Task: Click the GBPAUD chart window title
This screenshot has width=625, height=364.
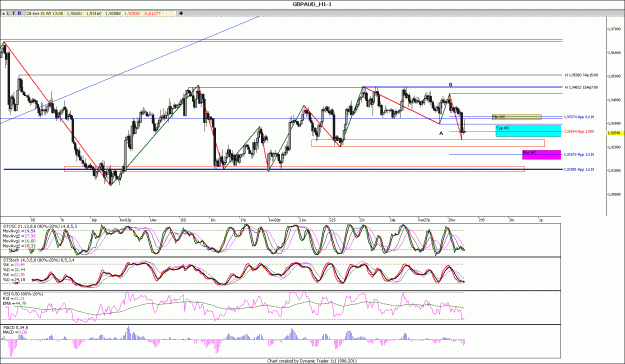Action: coord(312,4)
